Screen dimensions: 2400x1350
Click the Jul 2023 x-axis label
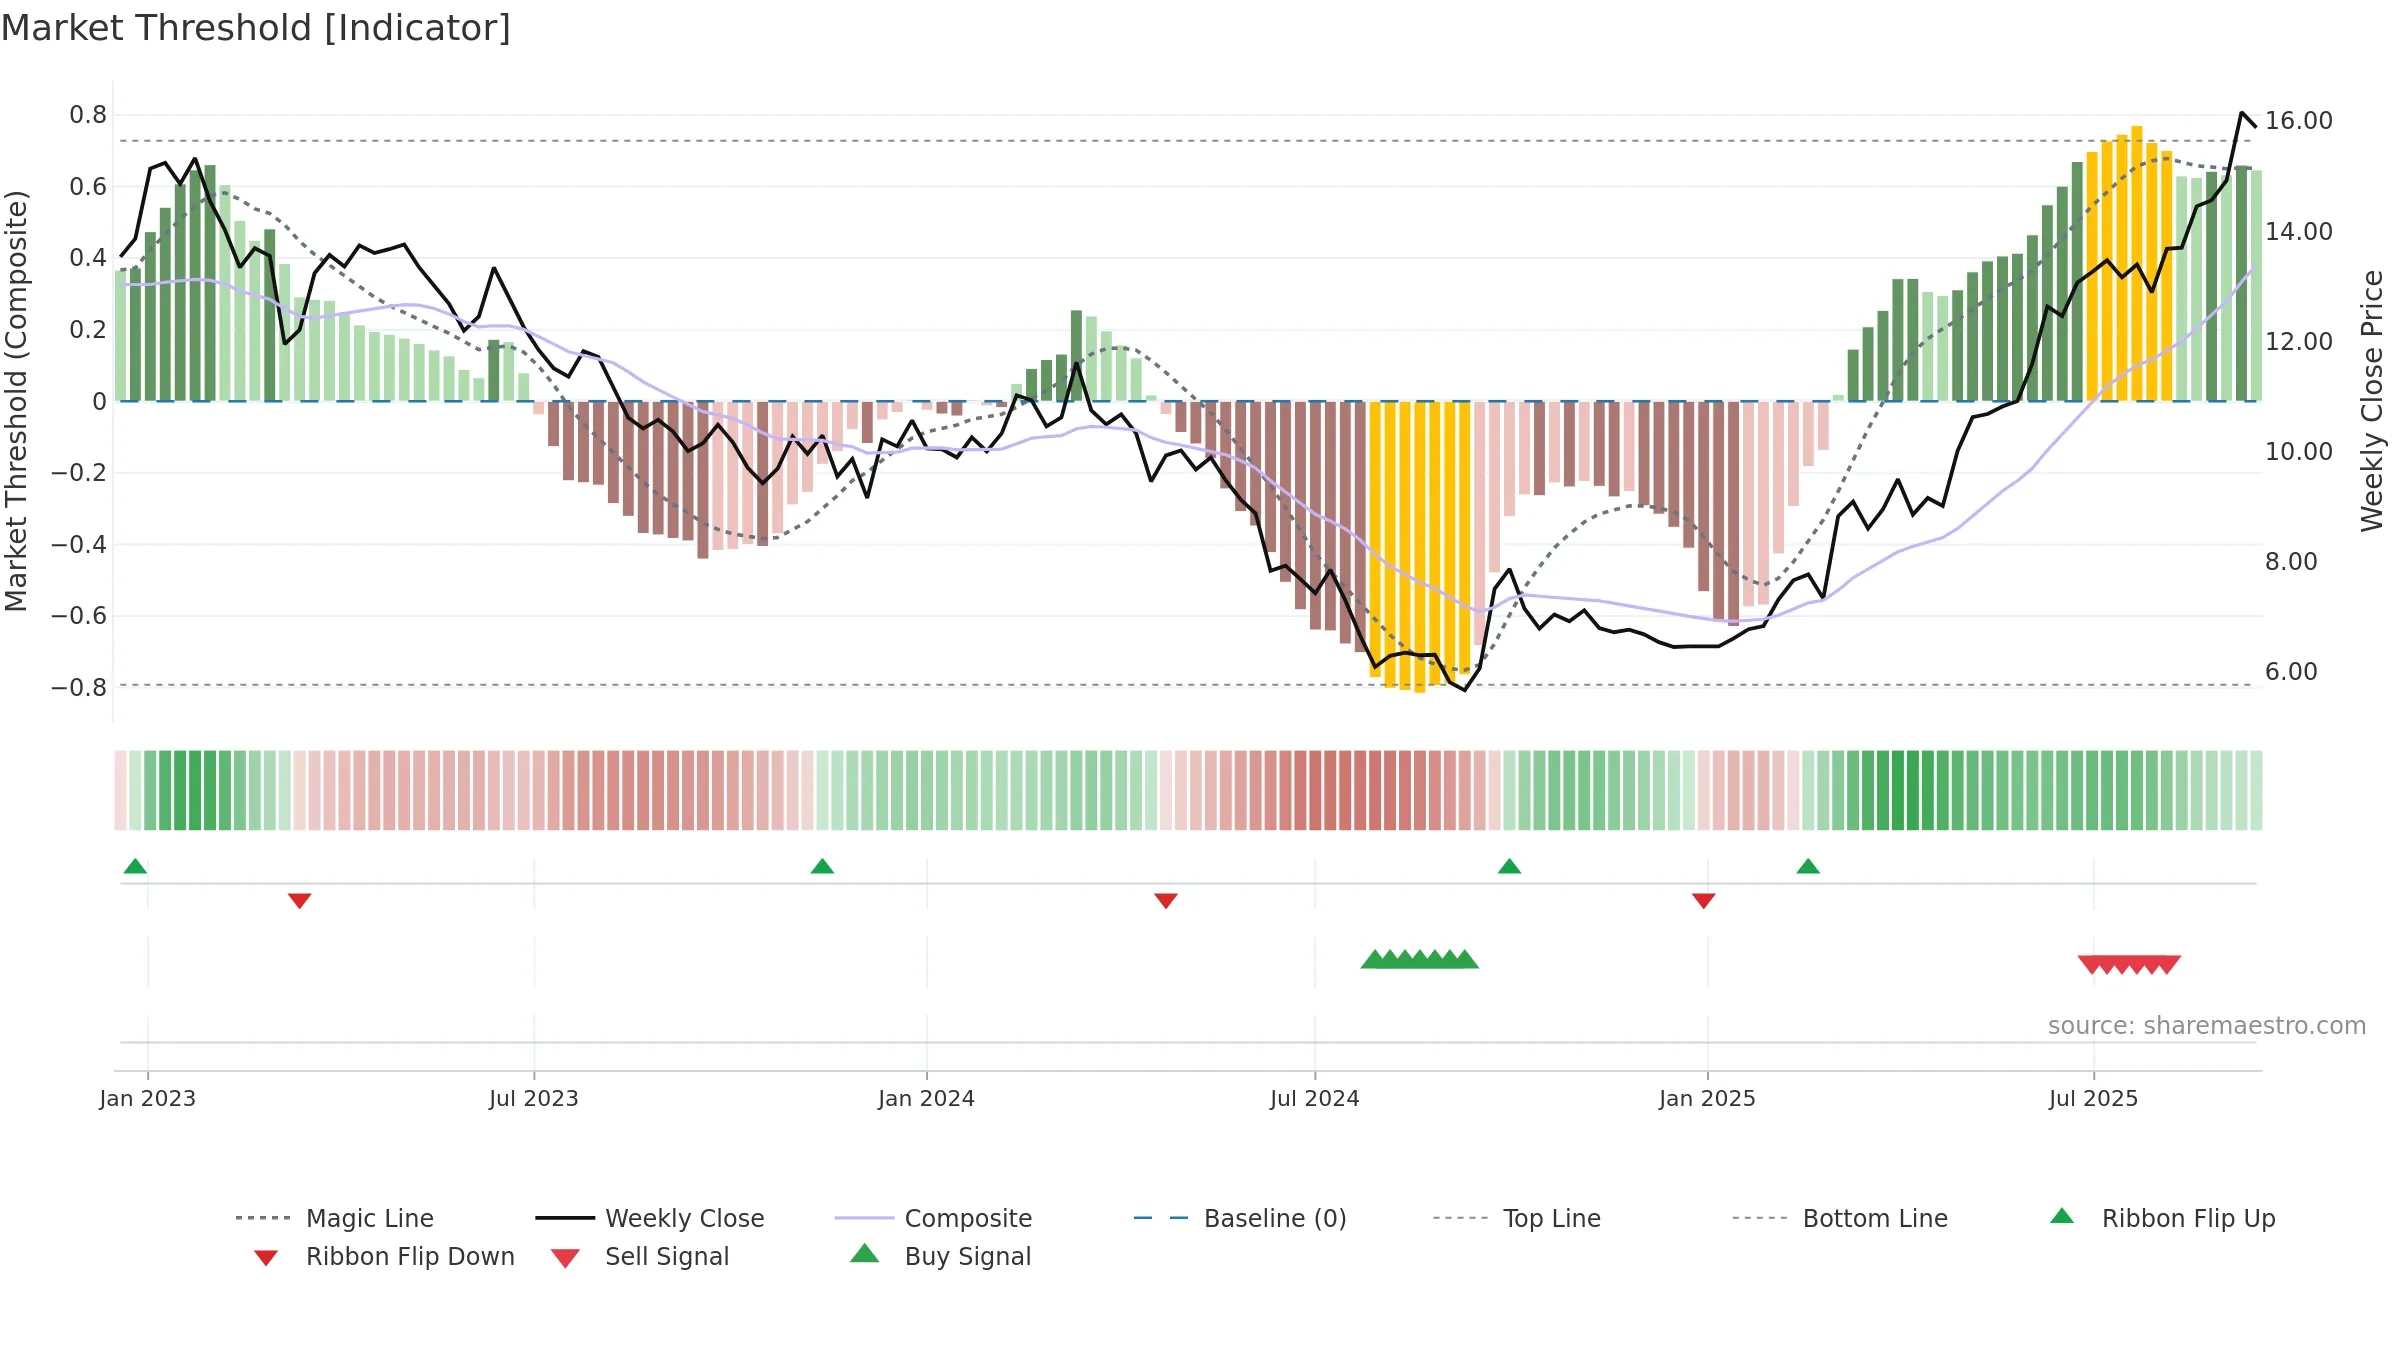point(533,1098)
